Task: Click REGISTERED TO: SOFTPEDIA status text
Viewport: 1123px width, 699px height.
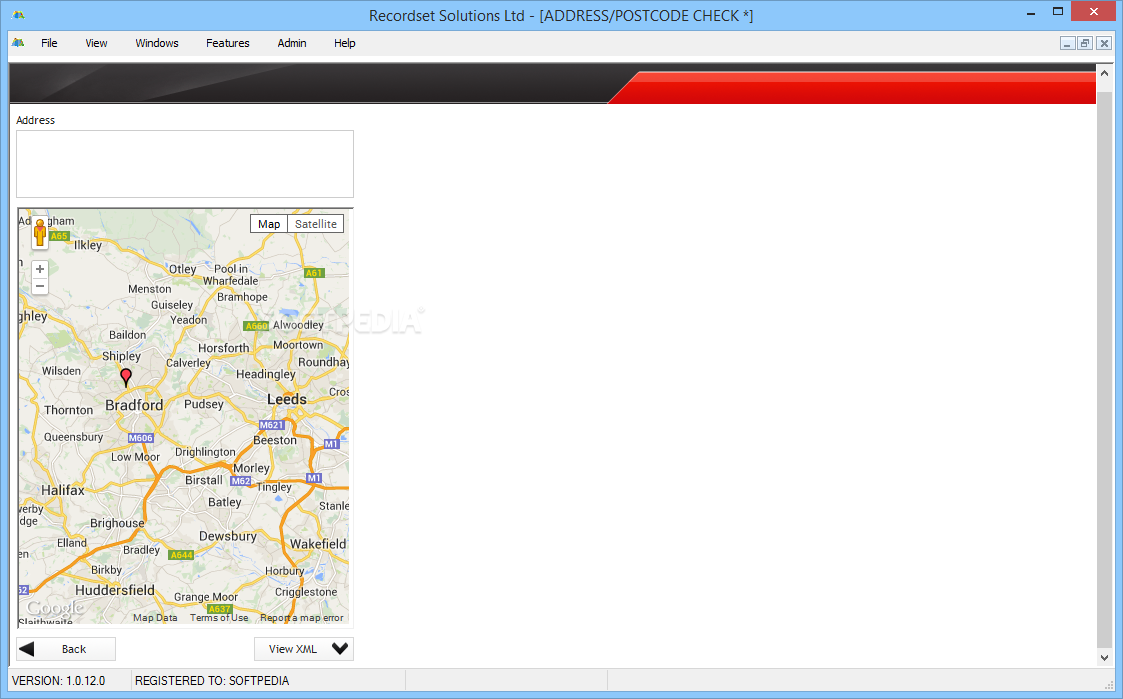Action: [x=212, y=680]
